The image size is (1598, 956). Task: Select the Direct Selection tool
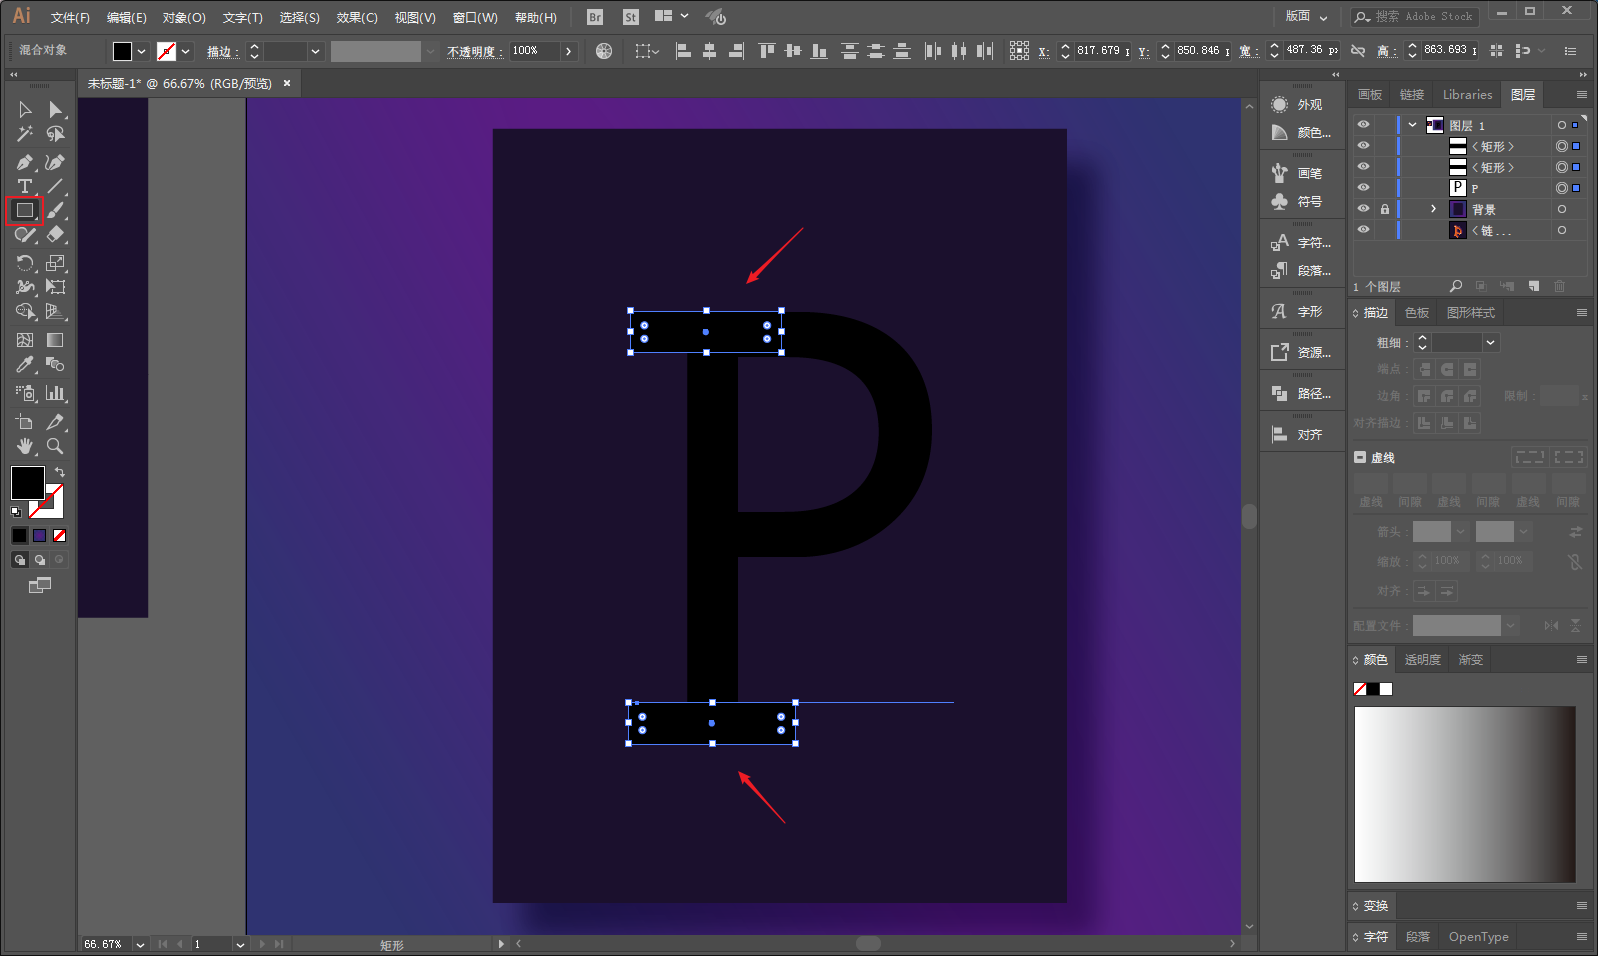pyautogui.click(x=55, y=110)
